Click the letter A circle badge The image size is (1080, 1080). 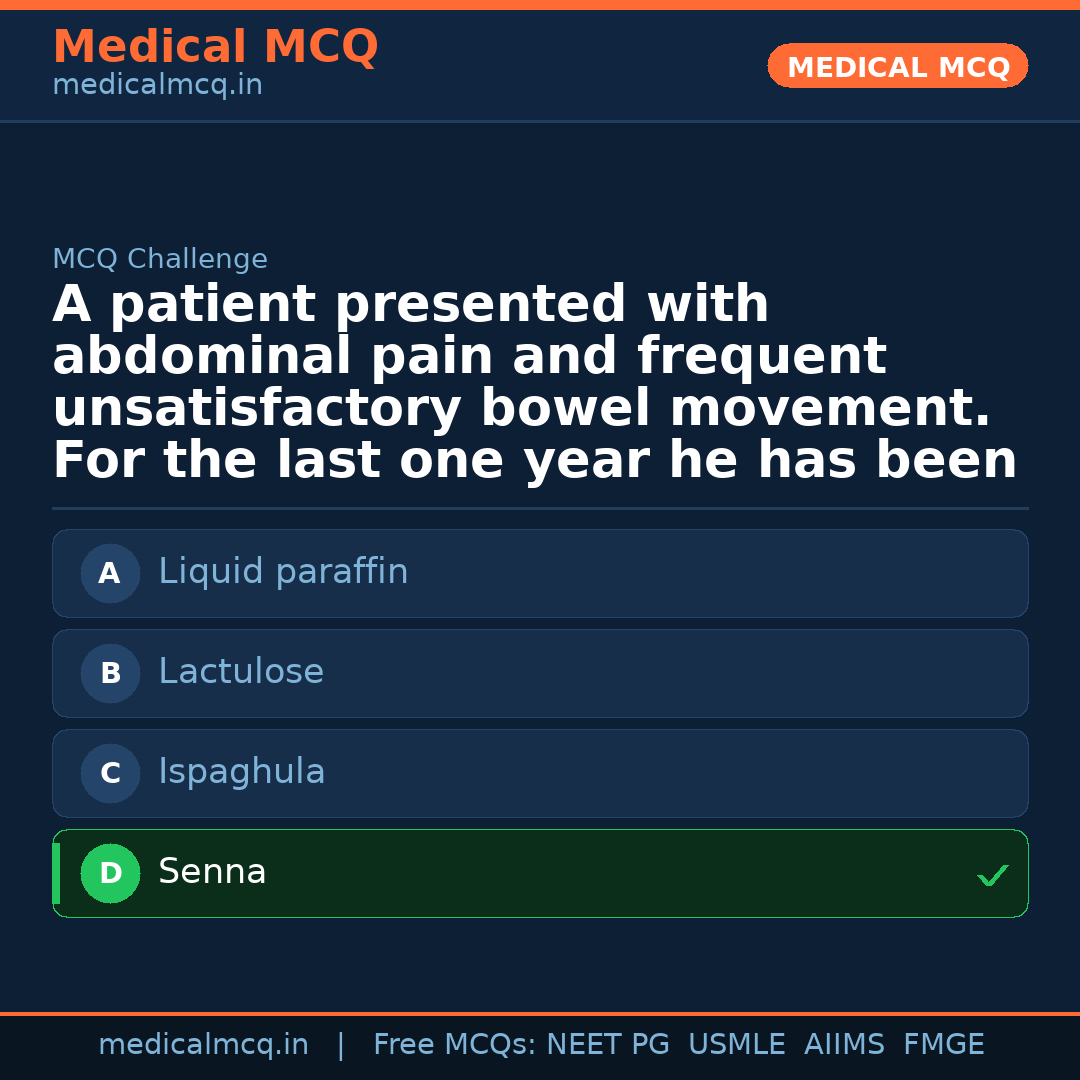coord(110,574)
